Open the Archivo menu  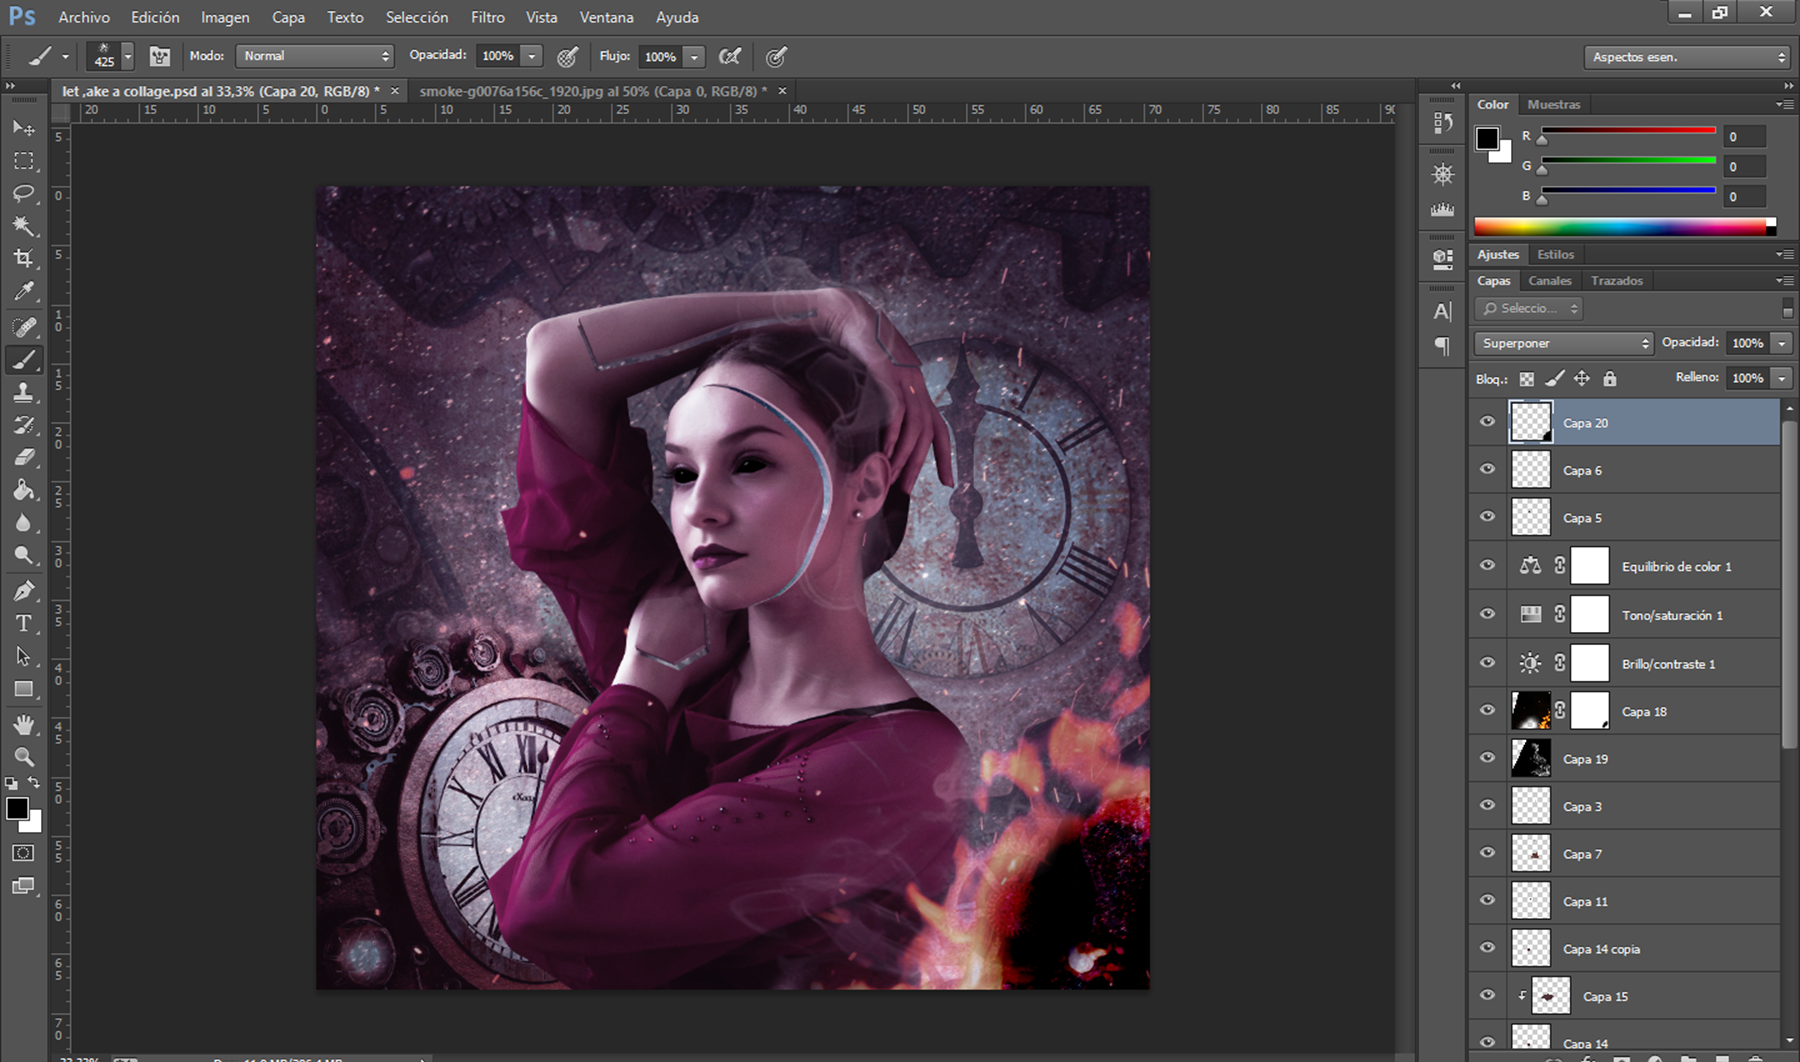point(84,17)
